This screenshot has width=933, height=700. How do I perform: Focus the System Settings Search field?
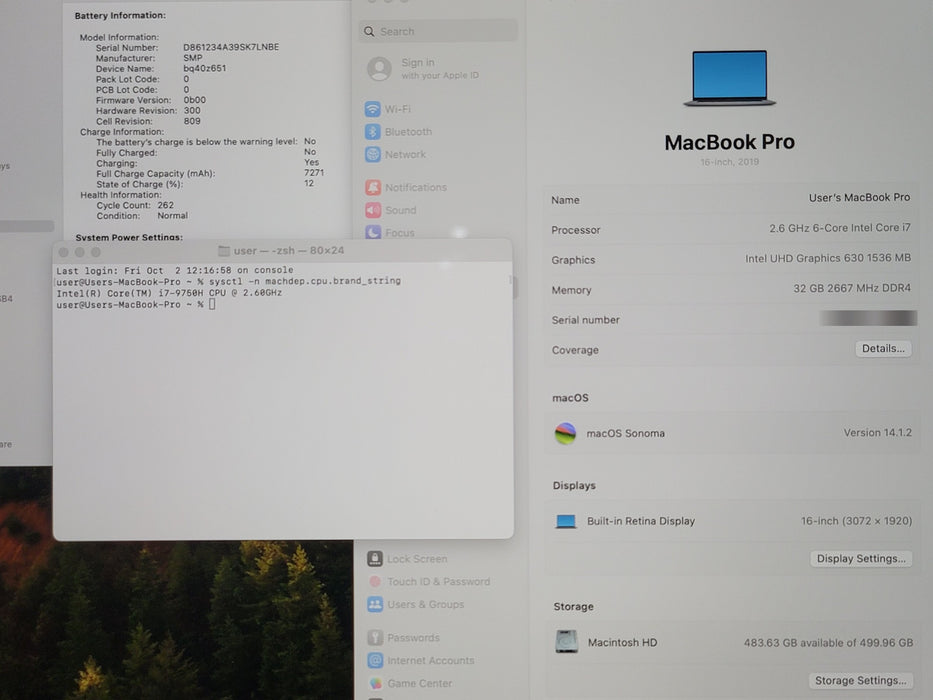438,31
